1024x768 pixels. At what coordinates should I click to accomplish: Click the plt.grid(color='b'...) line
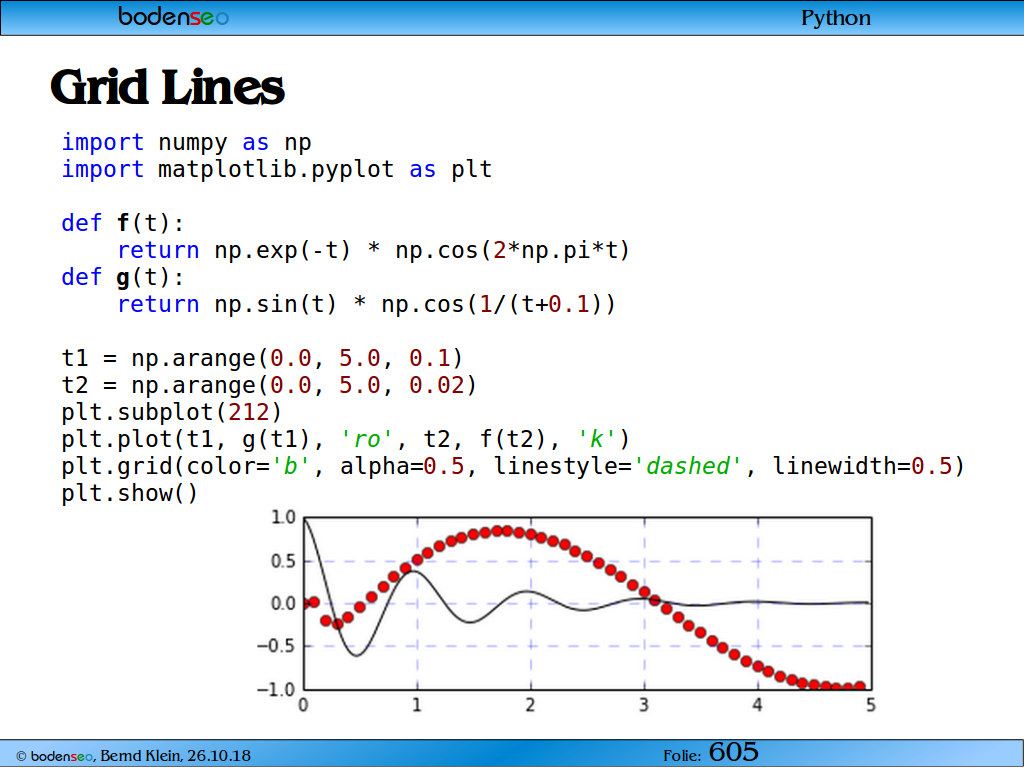tap(513, 466)
